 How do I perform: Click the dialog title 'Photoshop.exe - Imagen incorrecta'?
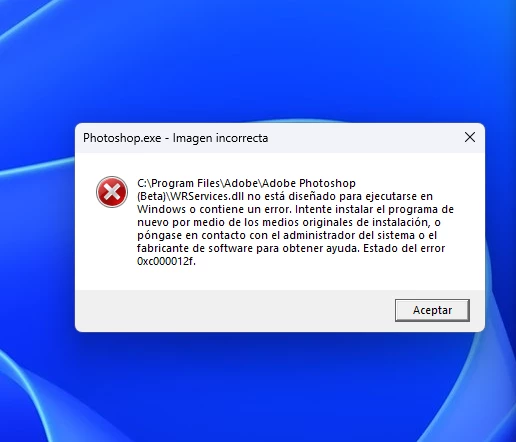(x=176, y=138)
